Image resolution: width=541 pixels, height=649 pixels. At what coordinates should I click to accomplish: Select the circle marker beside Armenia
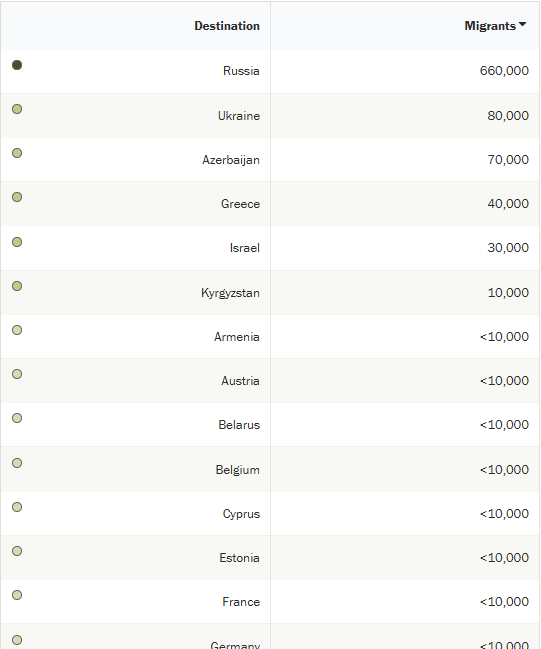[x=17, y=330]
